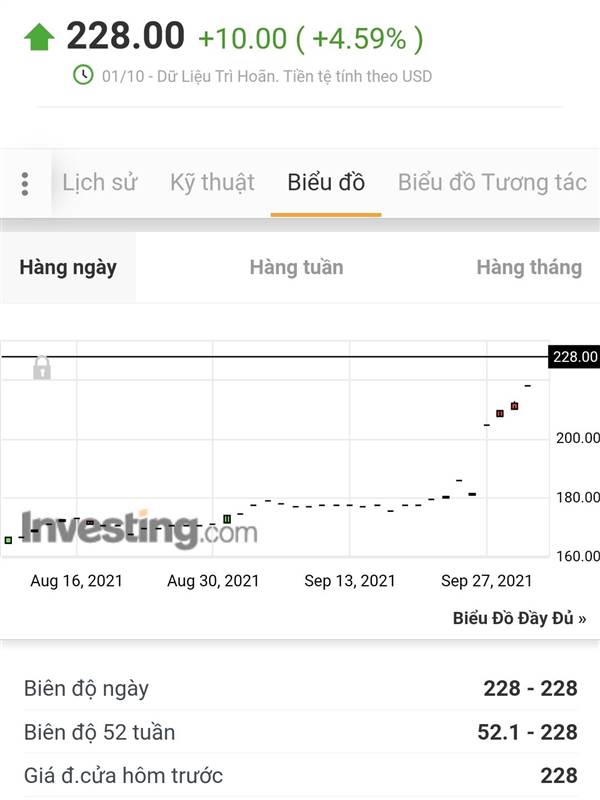
Task: Select the green candle marker near Aug 30
Action: coord(227,519)
